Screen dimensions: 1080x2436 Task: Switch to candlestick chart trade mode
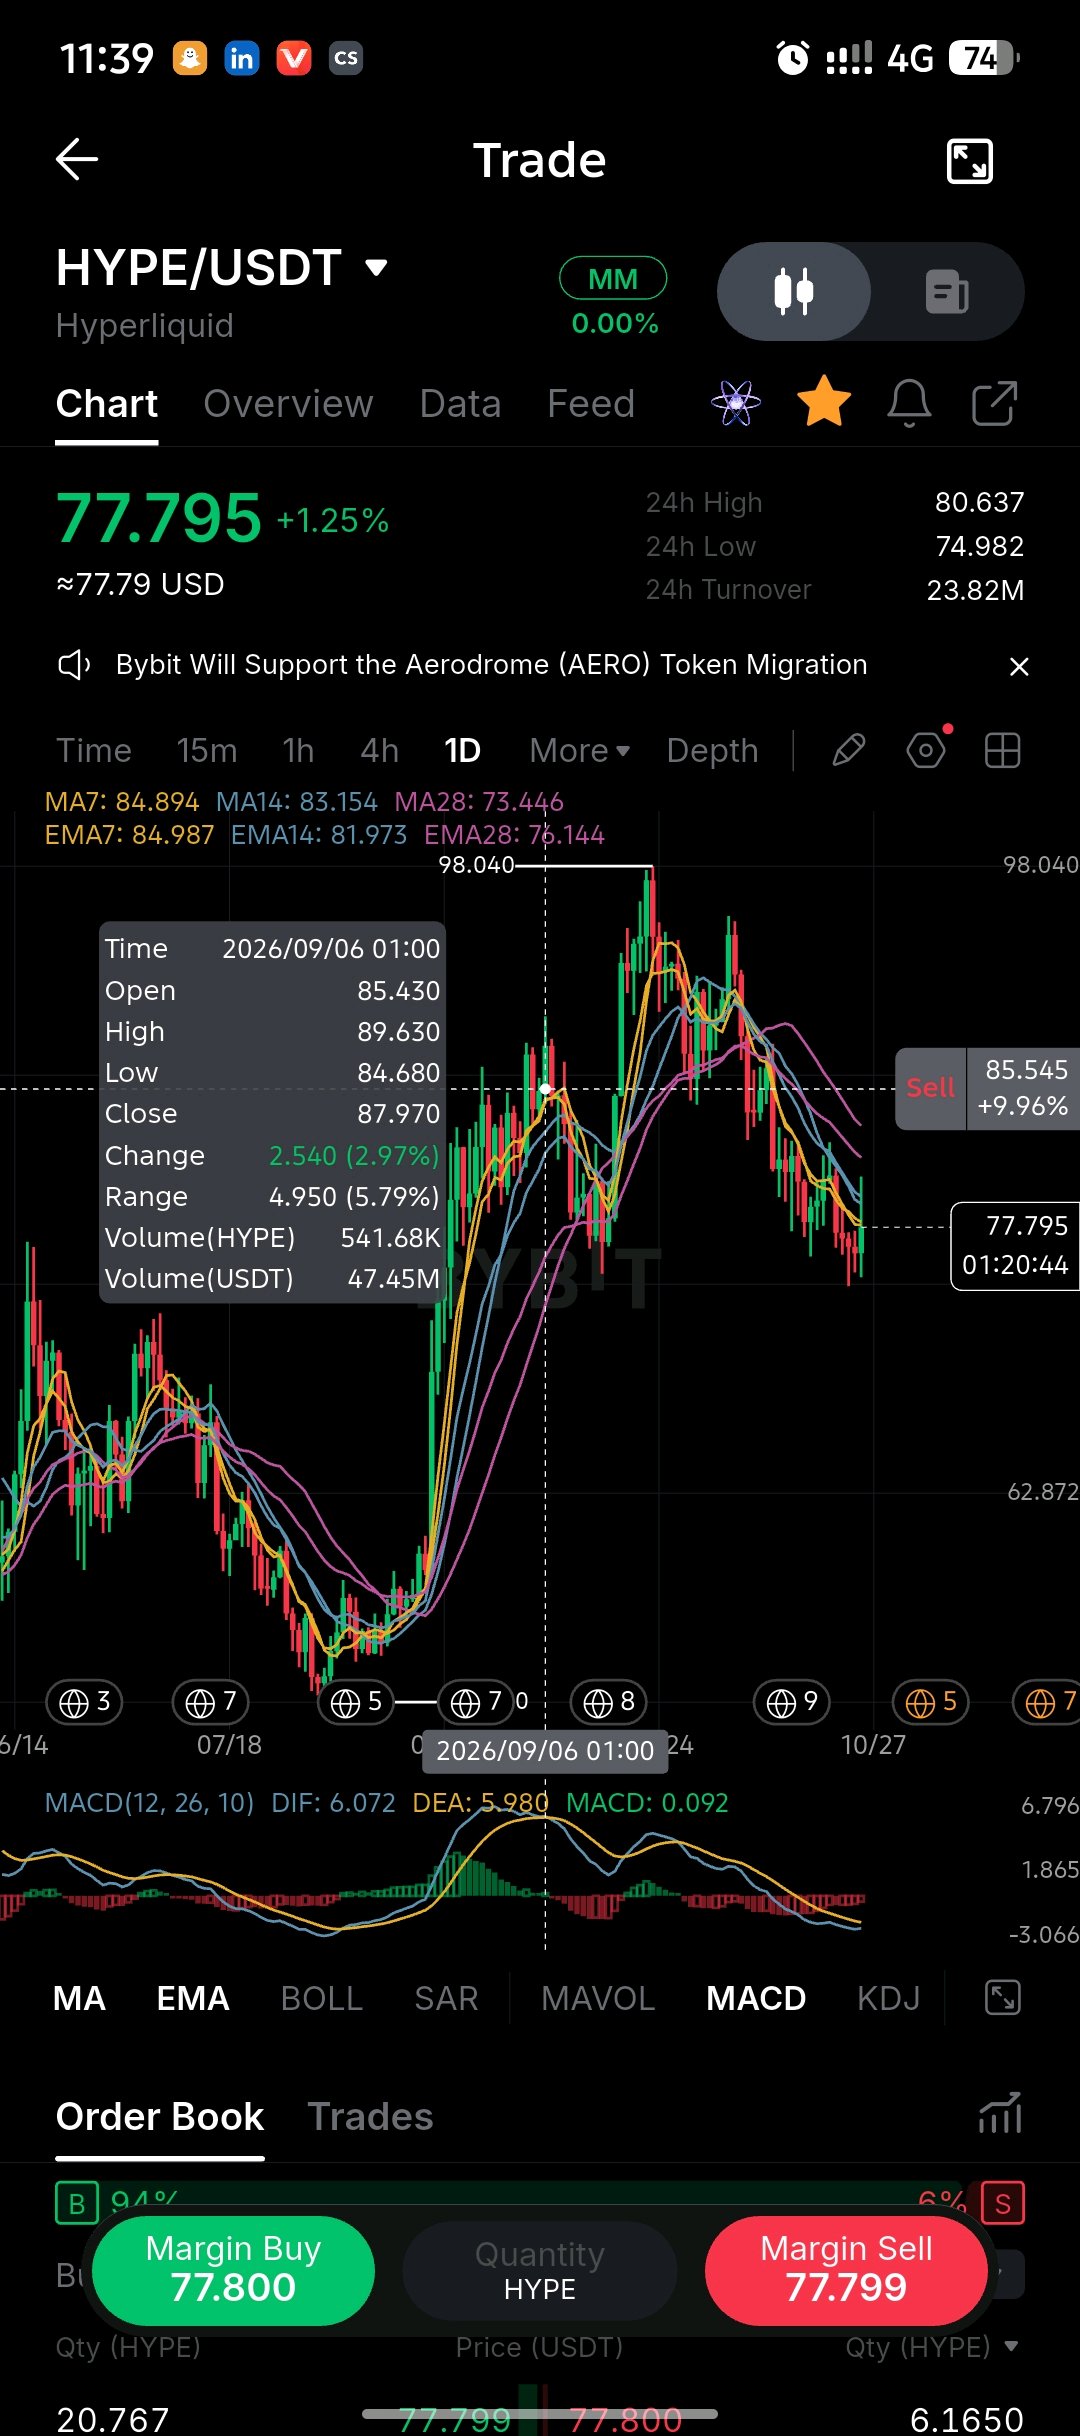tap(794, 292)
